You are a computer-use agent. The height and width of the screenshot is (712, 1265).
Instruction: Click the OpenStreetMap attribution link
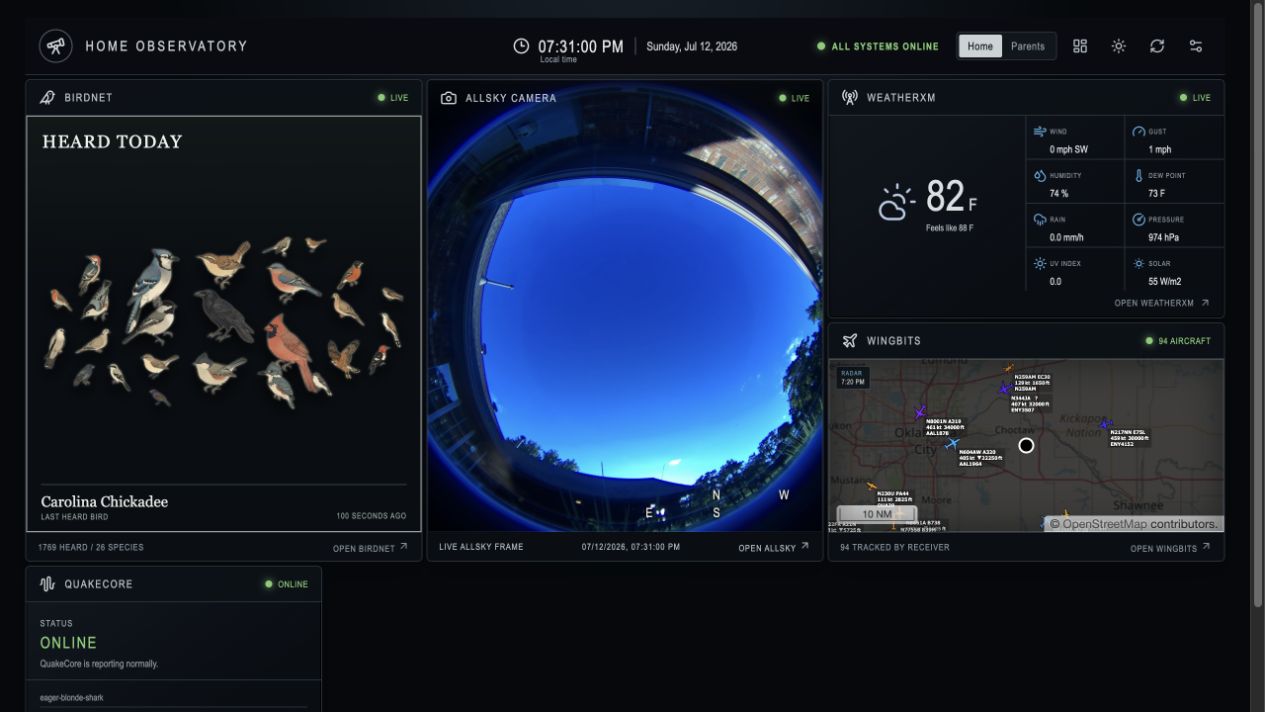(x=1103, y=524)
